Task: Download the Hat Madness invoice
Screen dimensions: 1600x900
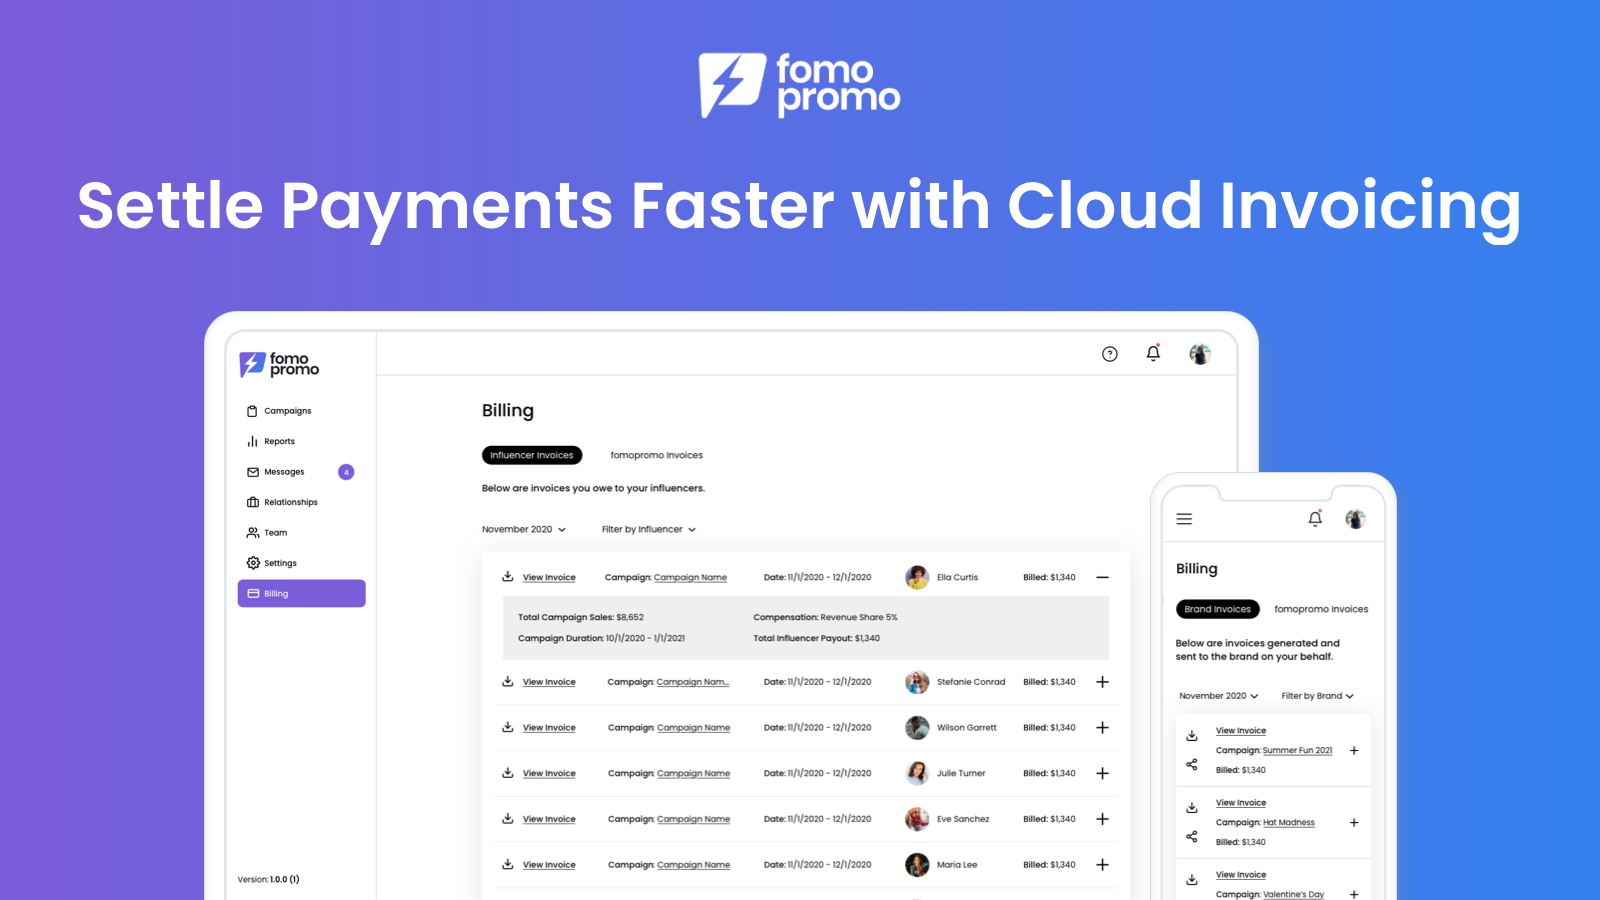Action: pyautogui.click(x=1191, y=808)
